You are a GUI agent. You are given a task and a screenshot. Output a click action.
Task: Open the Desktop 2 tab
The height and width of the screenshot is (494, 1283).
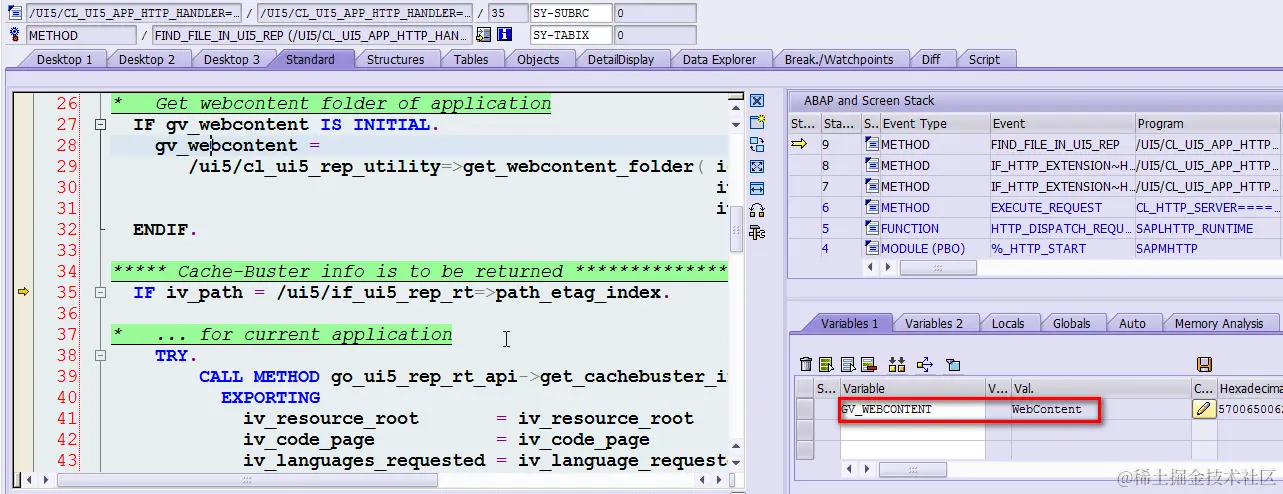[147, 59]
